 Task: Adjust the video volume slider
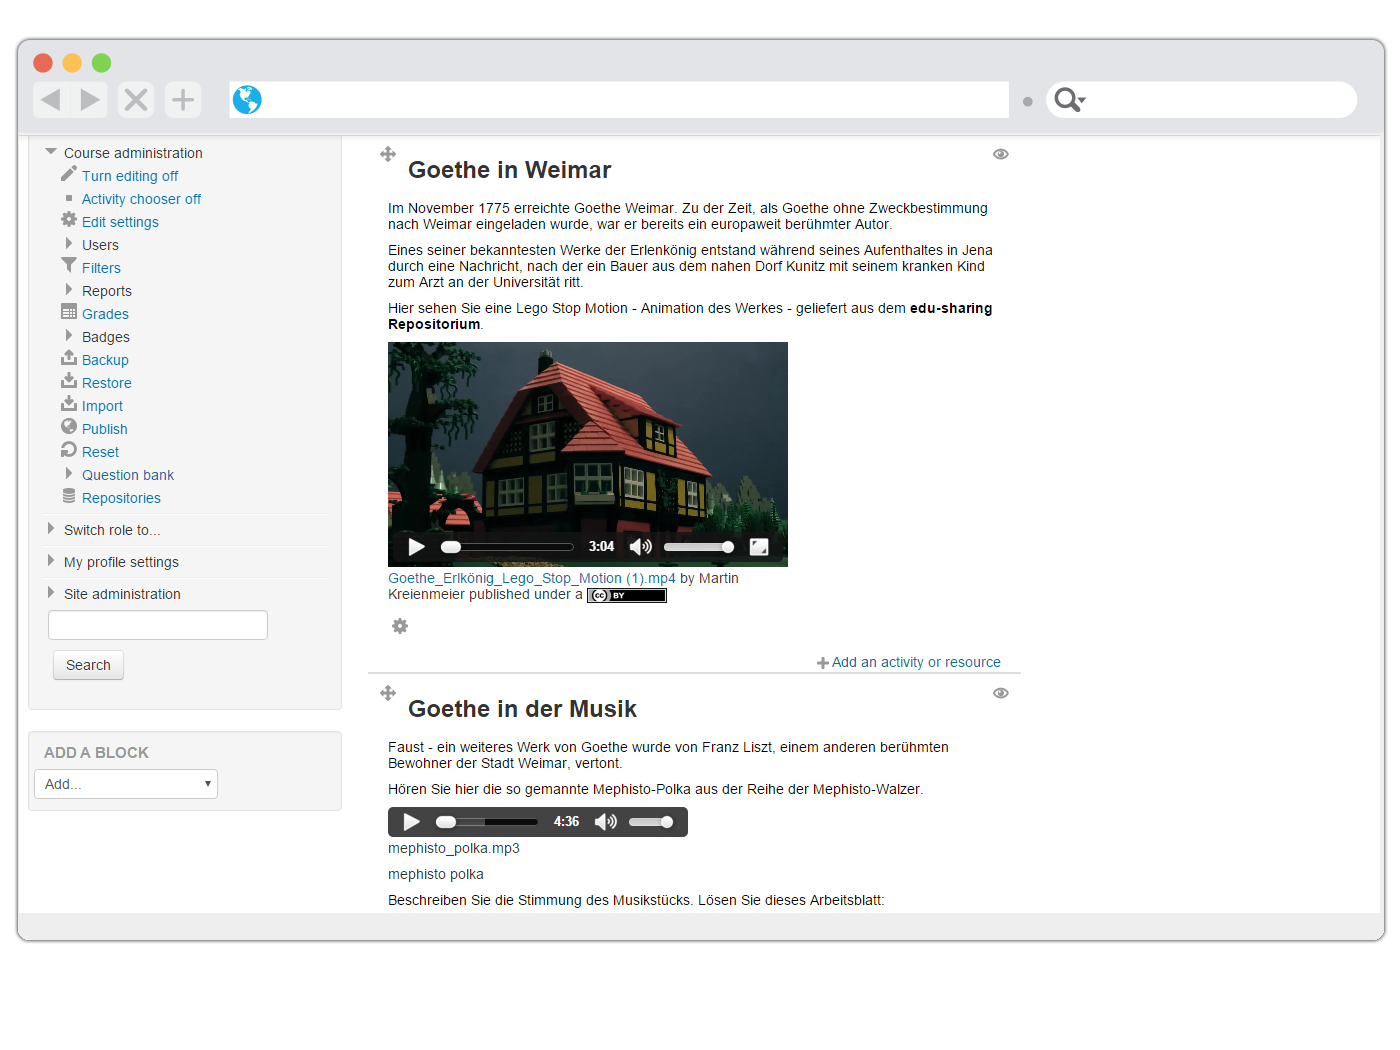(699, 547)
